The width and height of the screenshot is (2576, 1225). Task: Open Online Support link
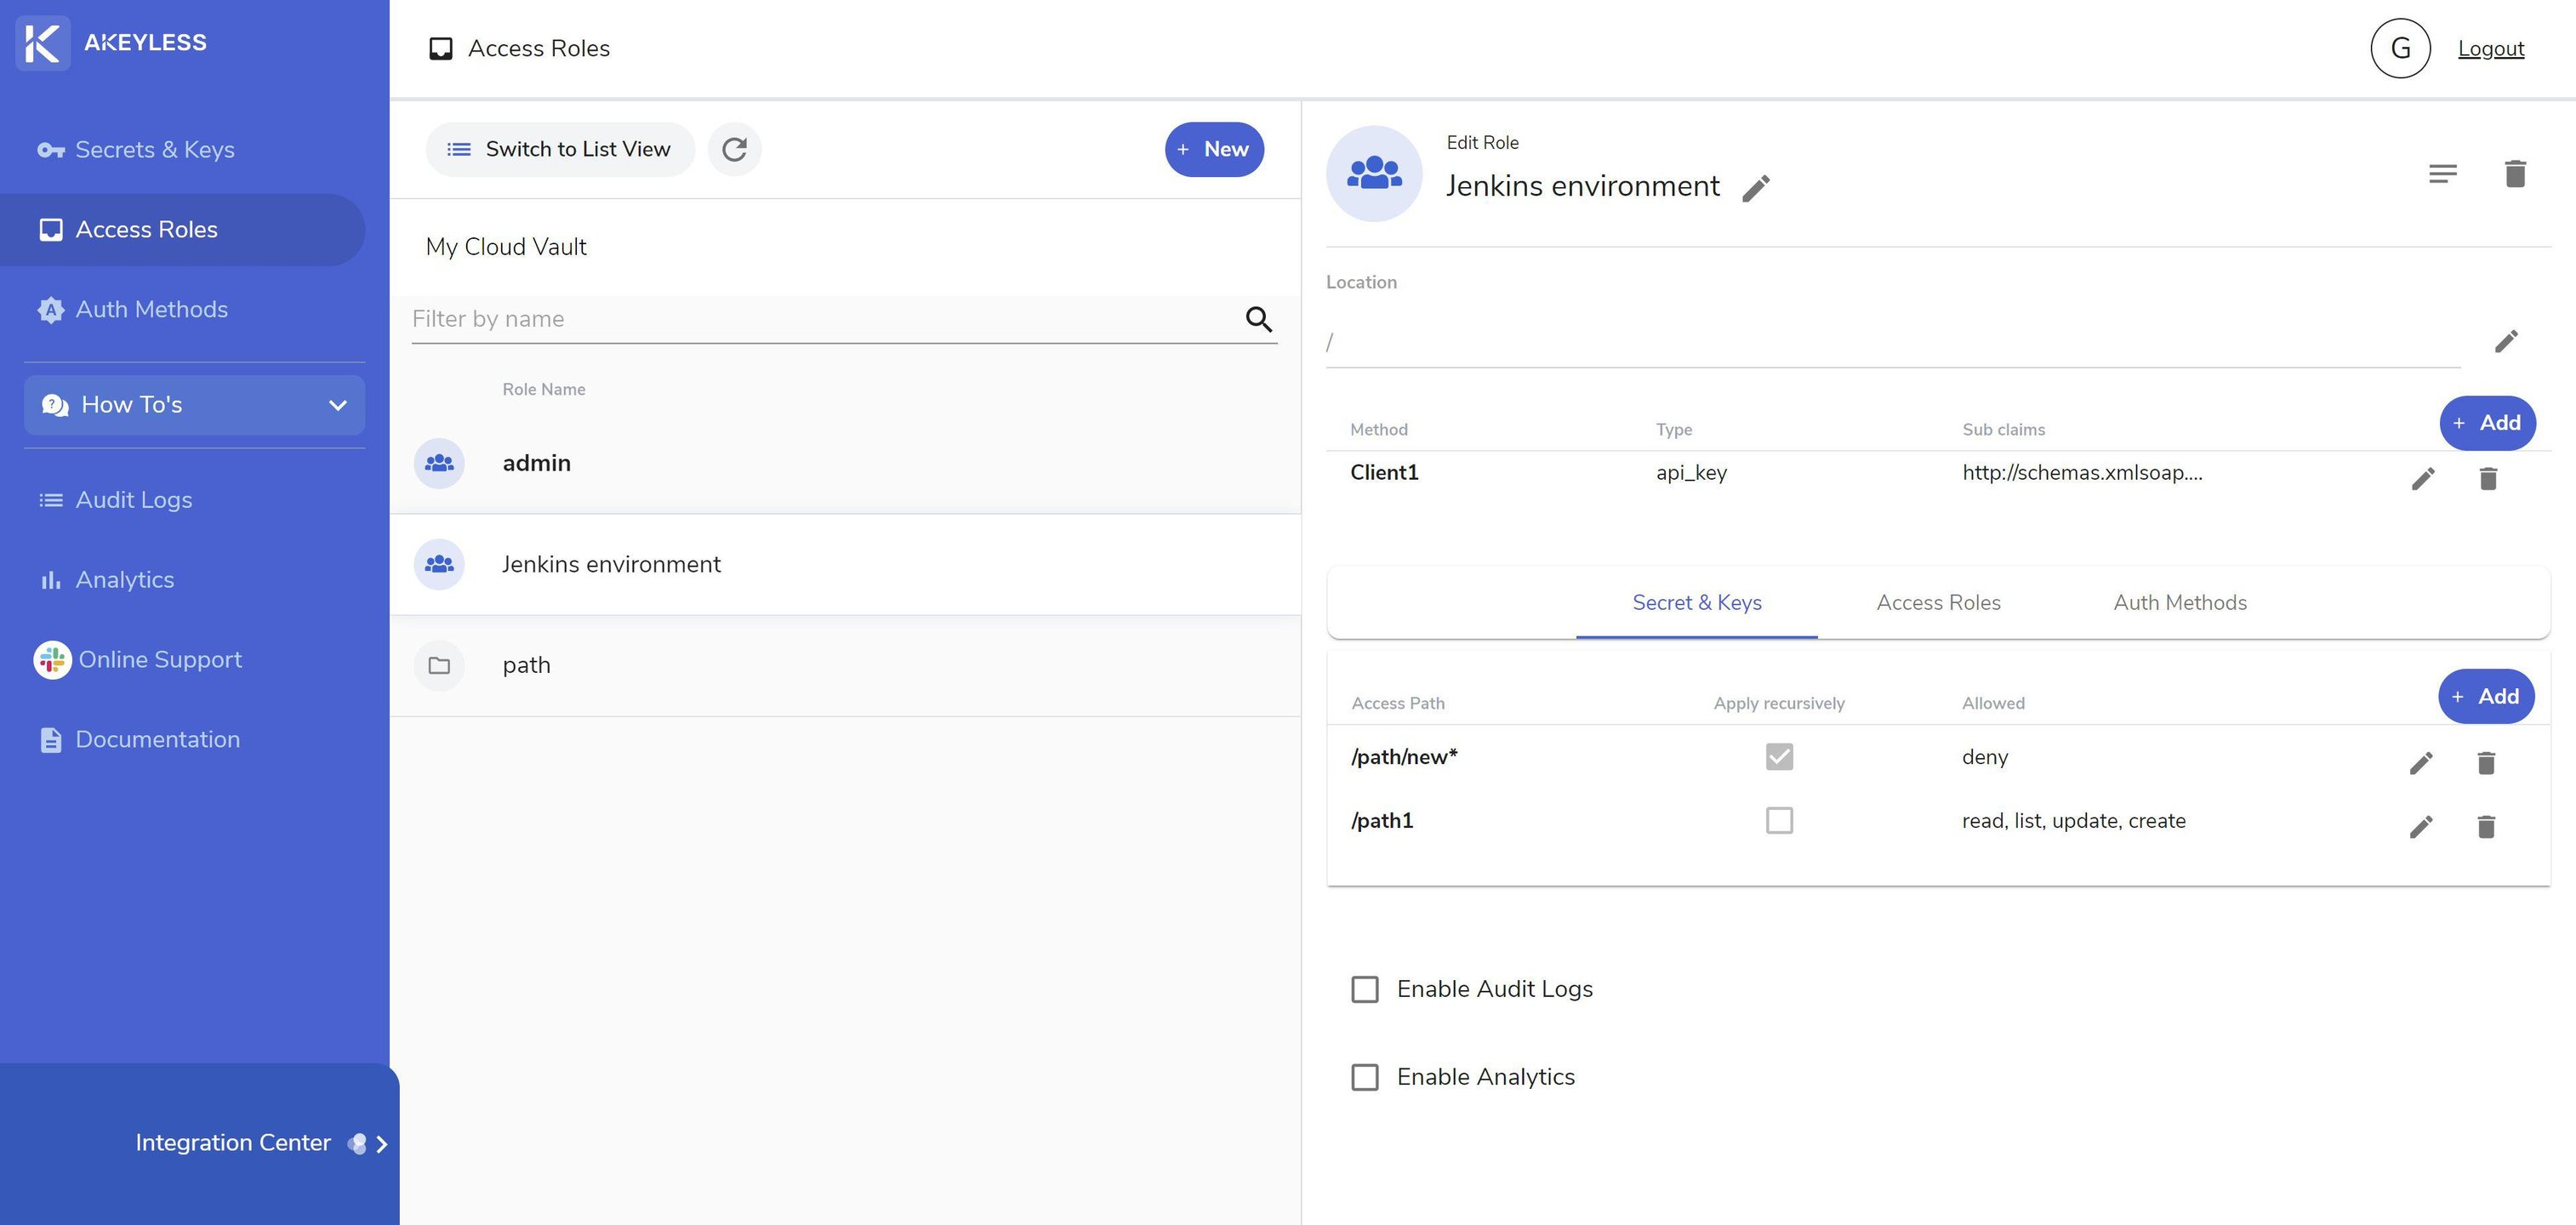138,660
